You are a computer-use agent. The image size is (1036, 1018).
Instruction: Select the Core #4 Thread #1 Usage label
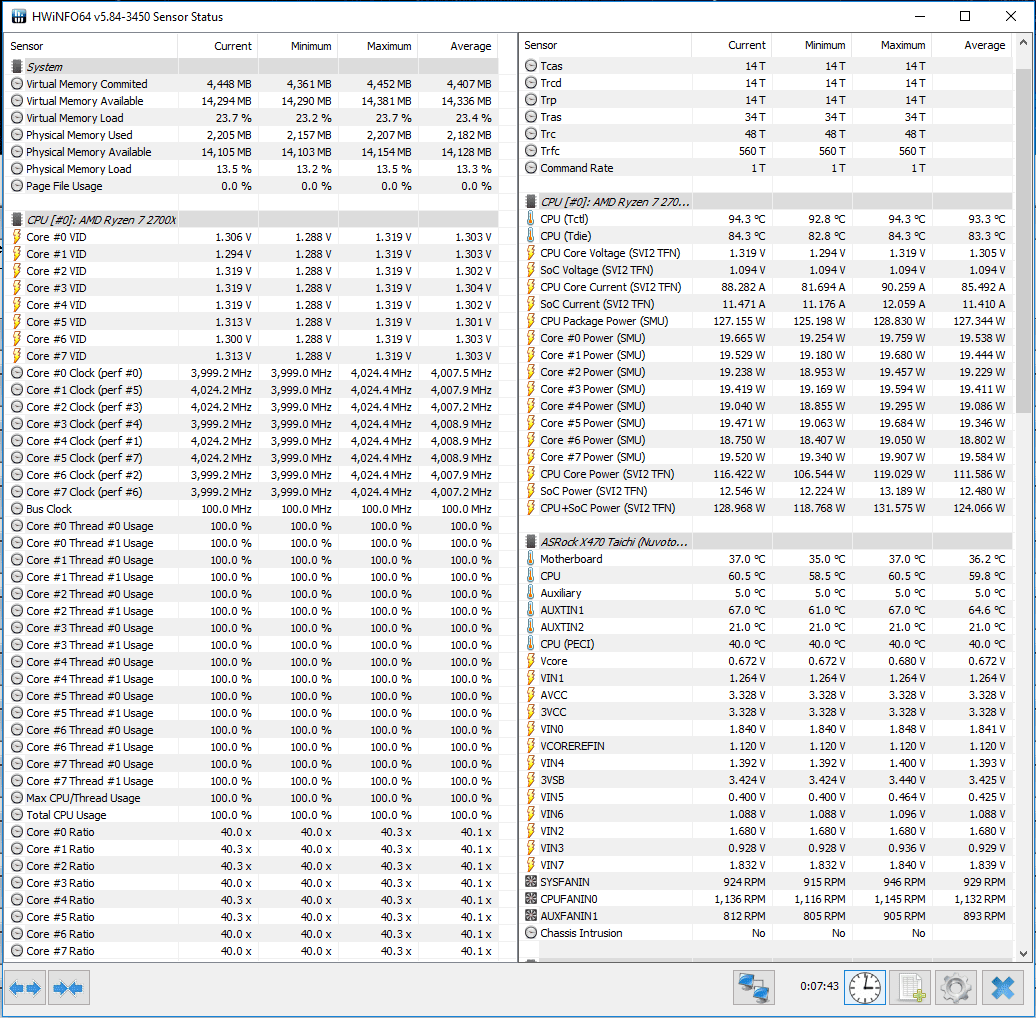pyautogui.click(x=90, y=678)
